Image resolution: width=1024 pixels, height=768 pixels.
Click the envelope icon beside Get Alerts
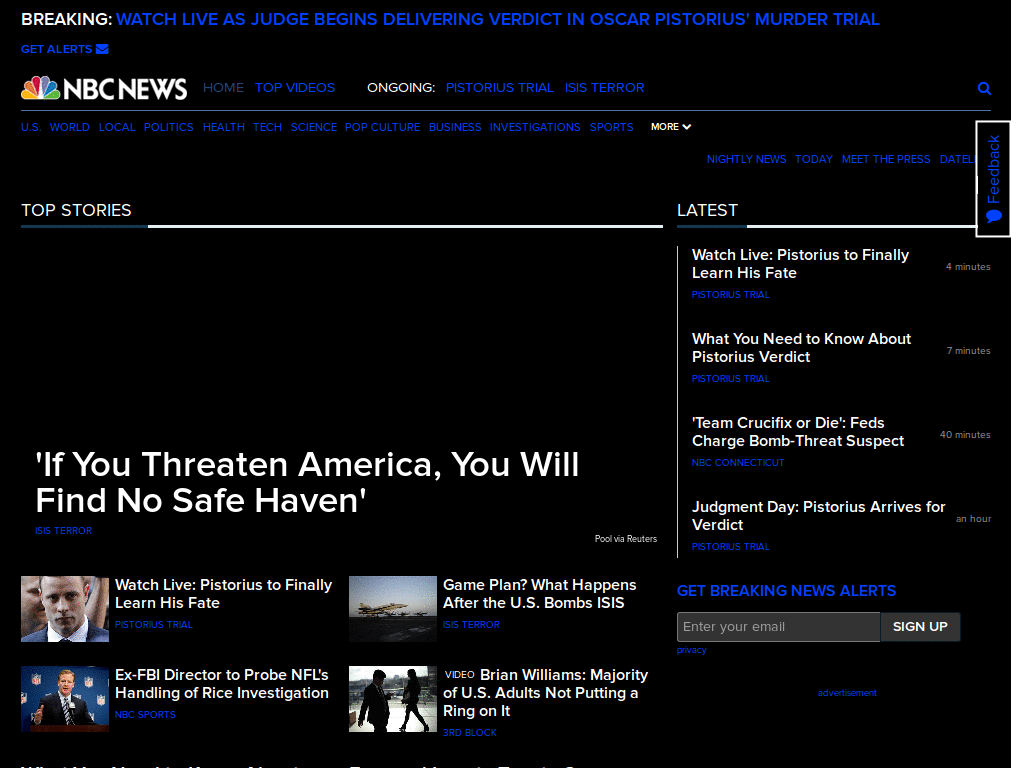pos(102,49)
